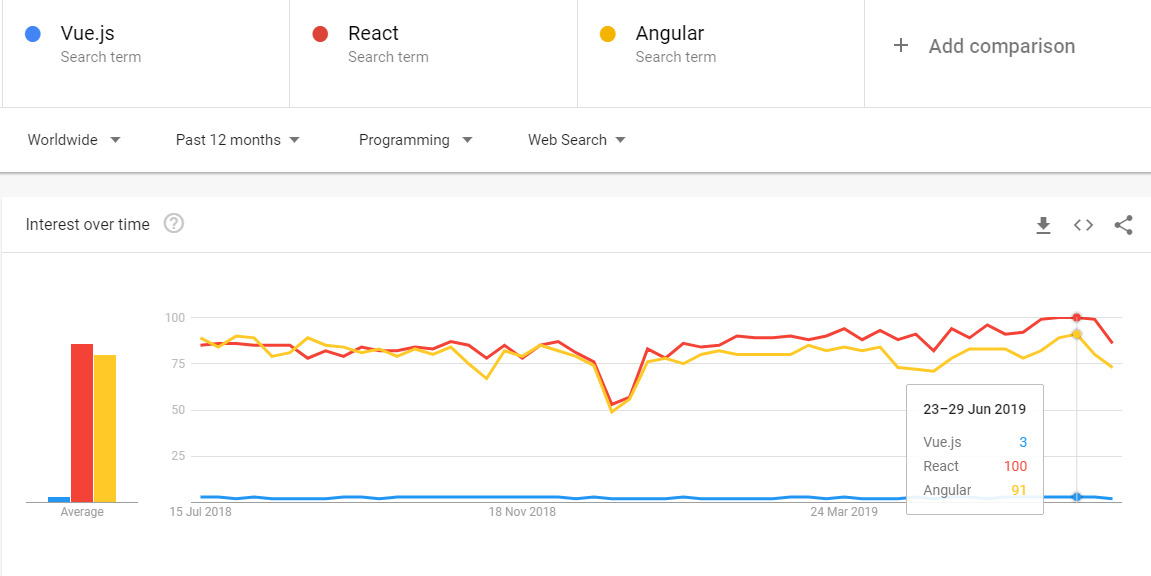Share the interest over time chart
Viewport: 1151px width, 576px height.
(x=1123, y=225)
